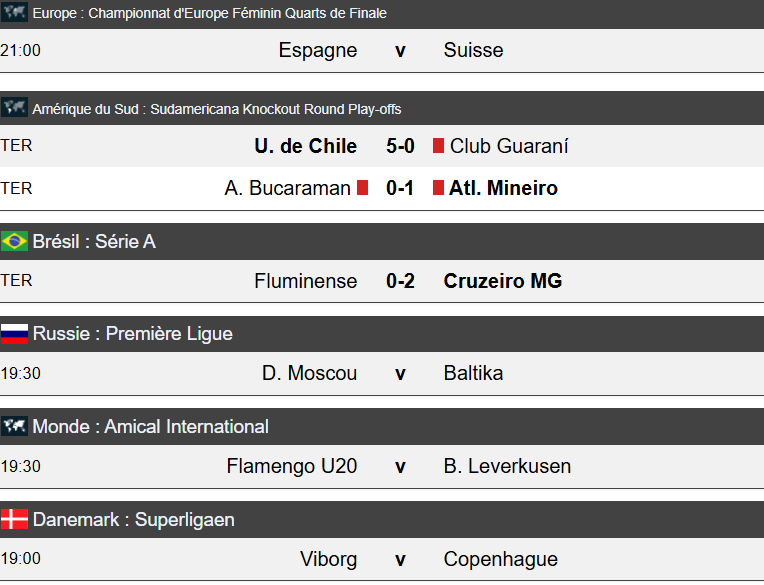The image size is (764, 585).
Task: Select the Flamengo U20 team name
Action: coord(292,466)
